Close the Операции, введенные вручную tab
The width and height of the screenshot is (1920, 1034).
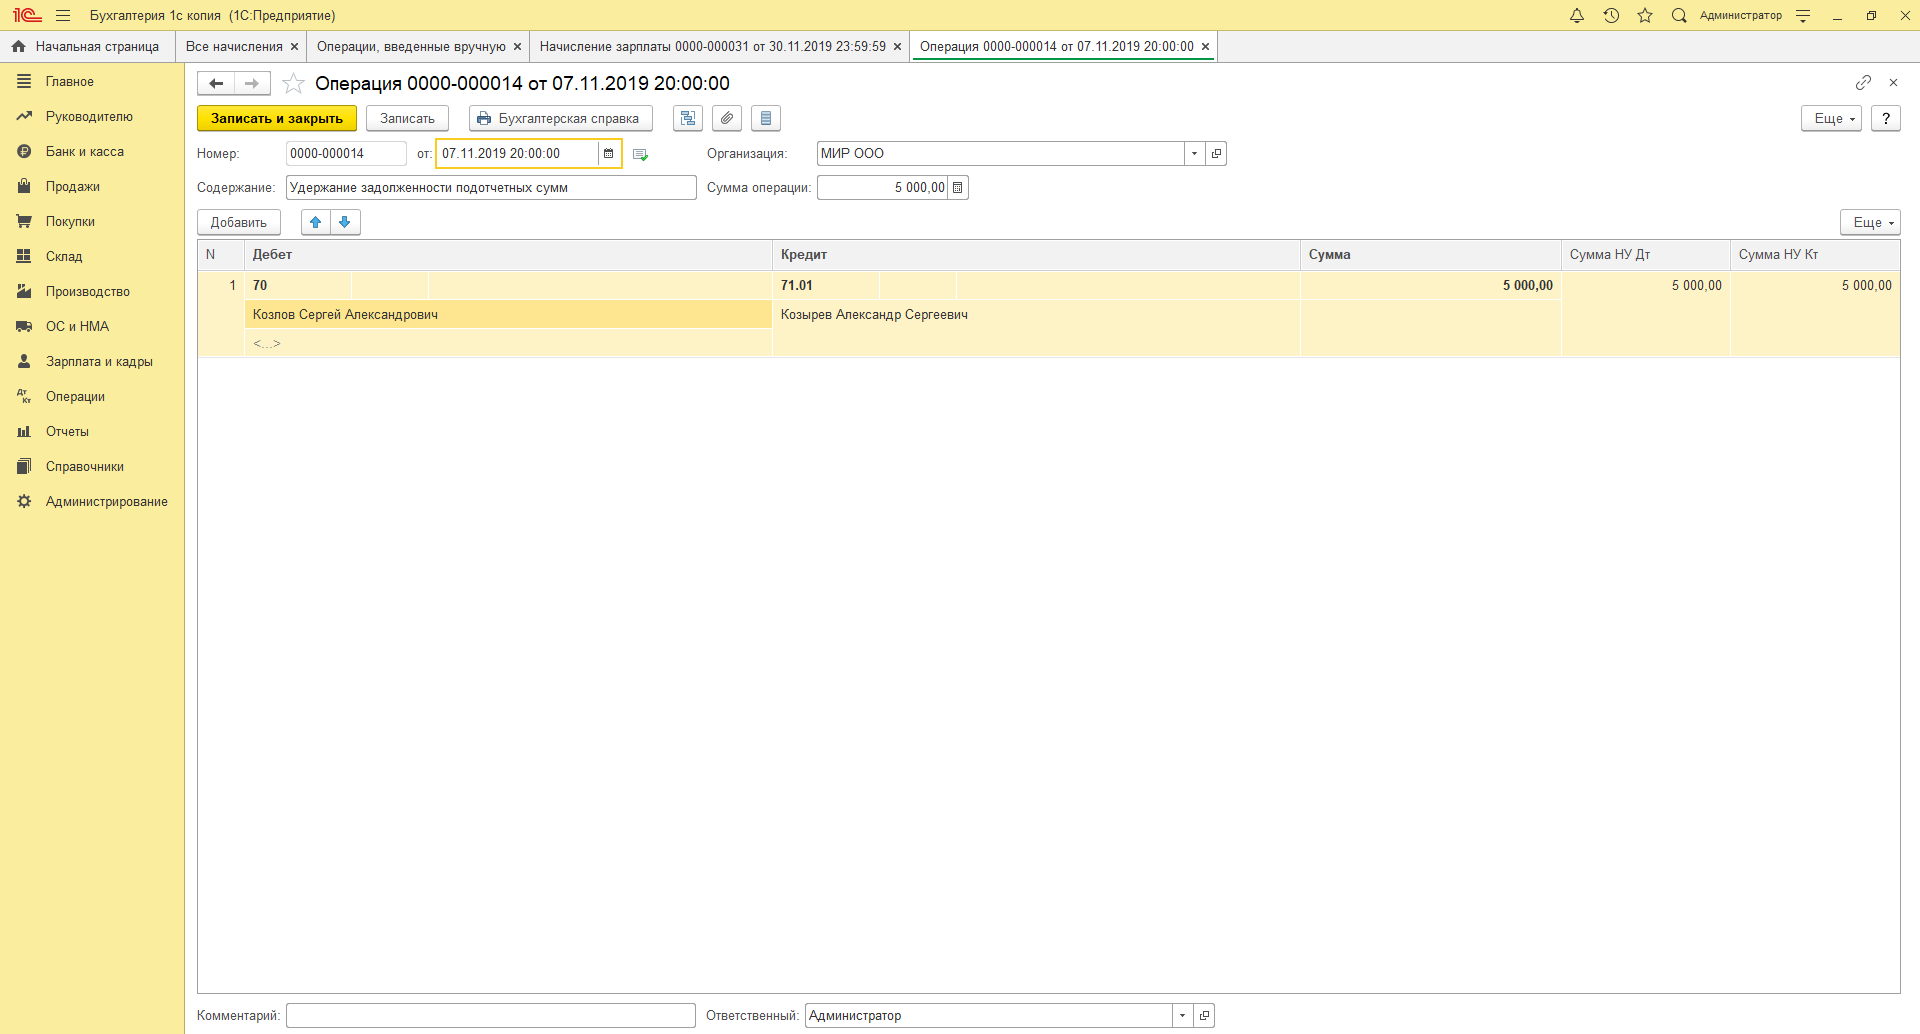pyautogui.click(x=517, y=46)
